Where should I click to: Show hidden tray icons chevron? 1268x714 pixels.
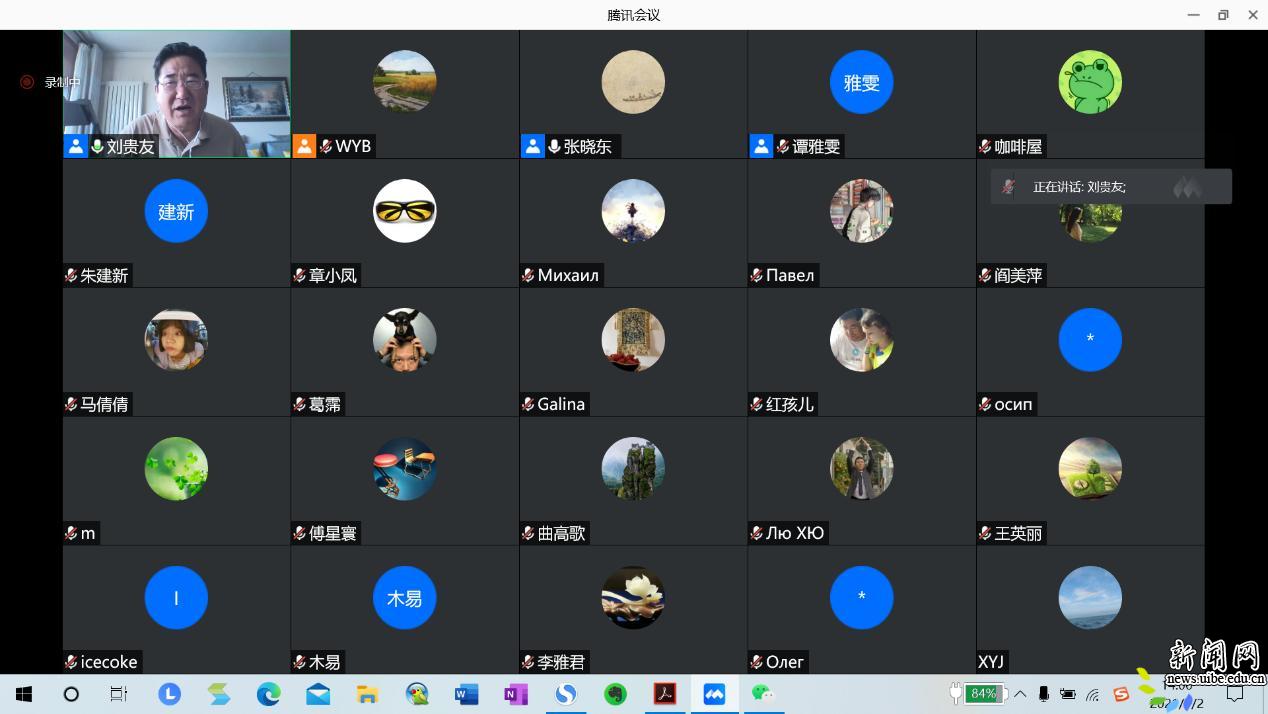pyautogui.click(x=1020, y=694)
